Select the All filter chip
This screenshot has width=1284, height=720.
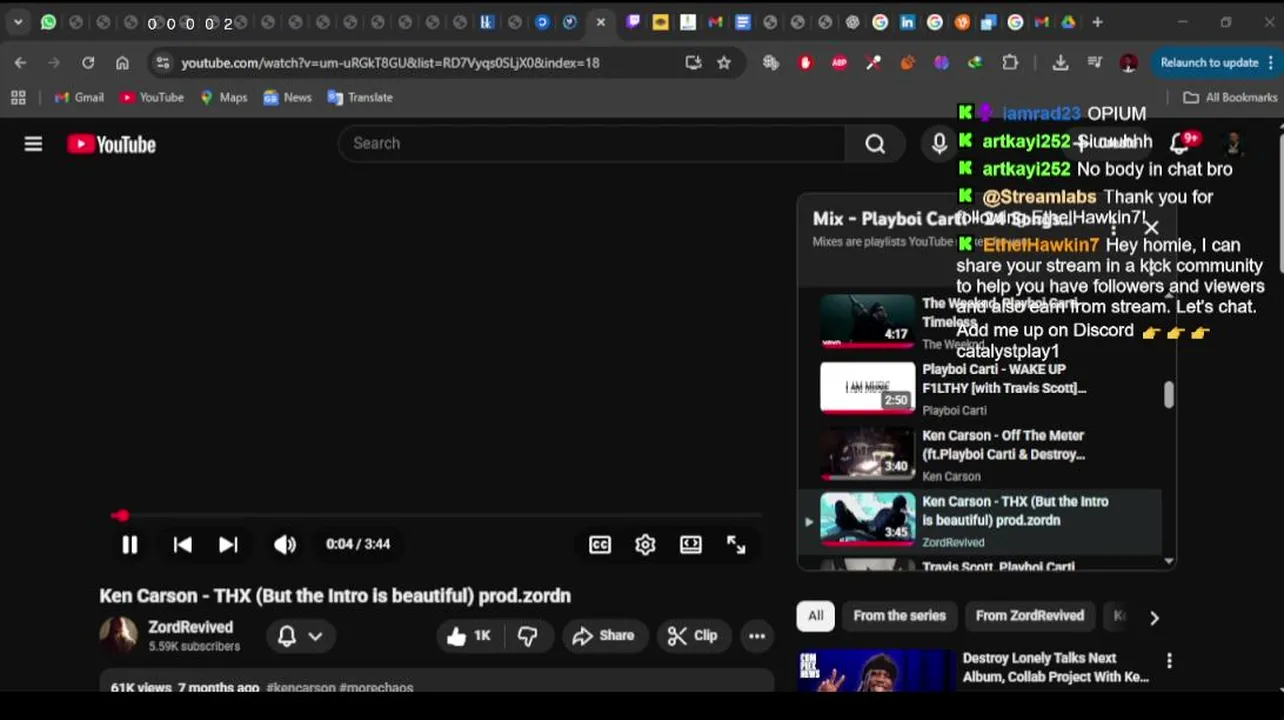point(816,616)
